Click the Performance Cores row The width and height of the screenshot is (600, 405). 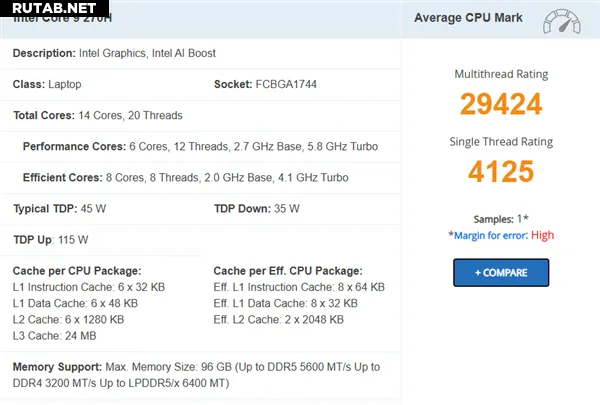[x=200, y=147]
